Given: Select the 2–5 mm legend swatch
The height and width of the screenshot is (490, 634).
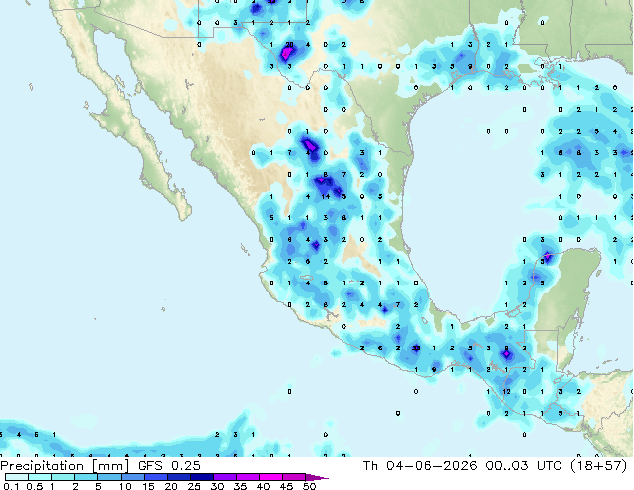Looking at the screenshot, I should (x=86, y=477).
